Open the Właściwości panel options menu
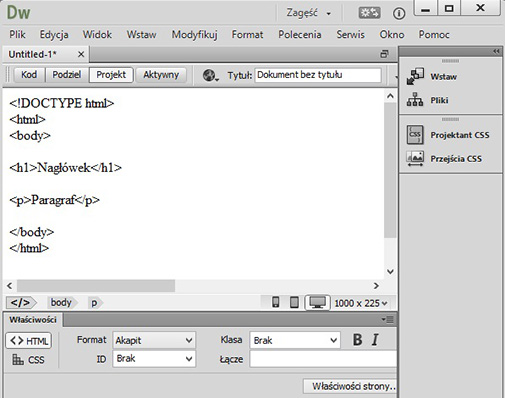The image size is (505, 398). coord(387,320)
